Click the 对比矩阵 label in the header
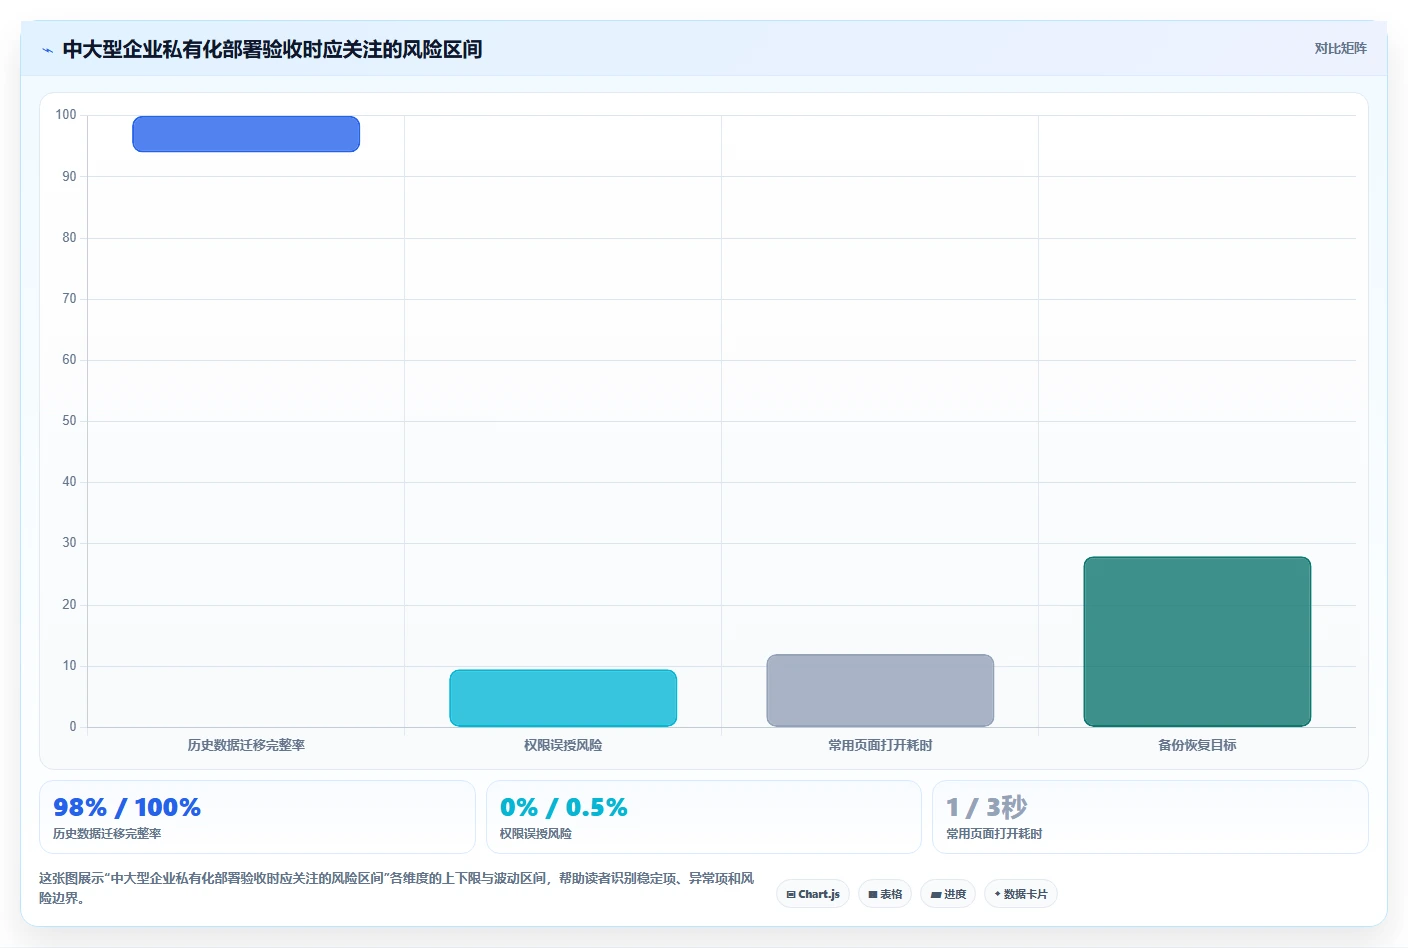Screen dimensions: 1408x948 pos(1340,48)
